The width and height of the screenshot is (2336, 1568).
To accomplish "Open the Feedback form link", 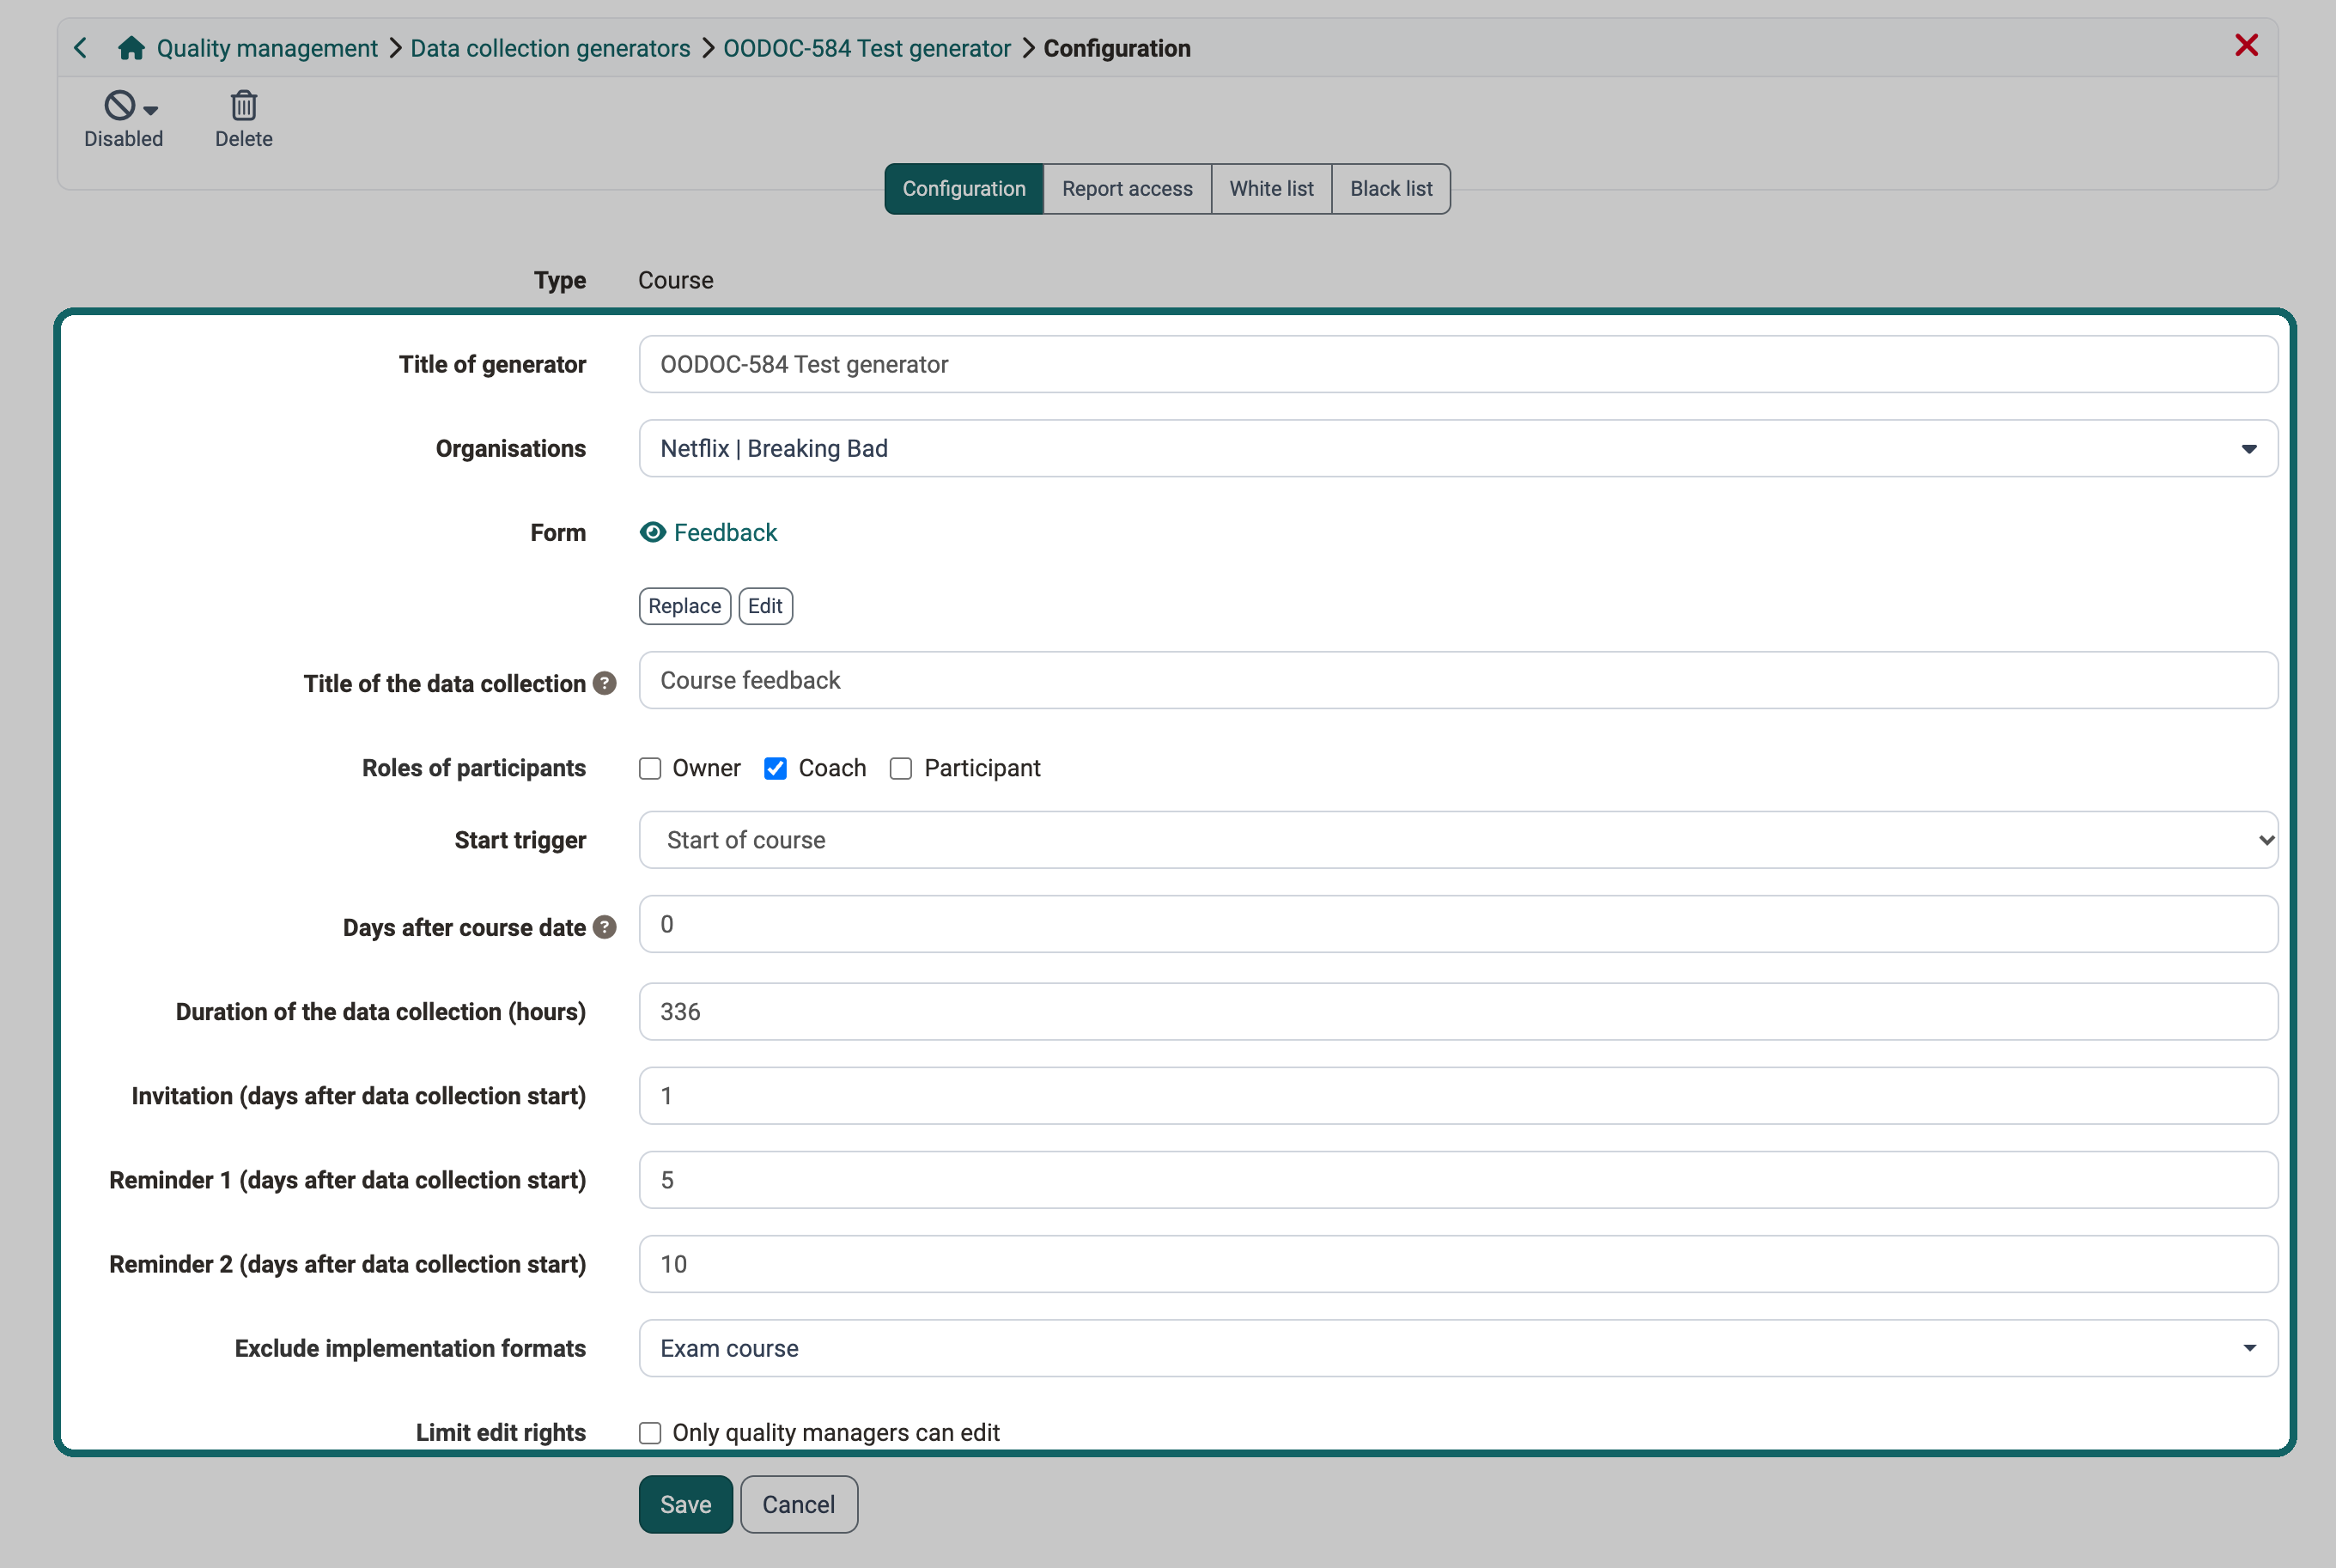I will [725, 532].
